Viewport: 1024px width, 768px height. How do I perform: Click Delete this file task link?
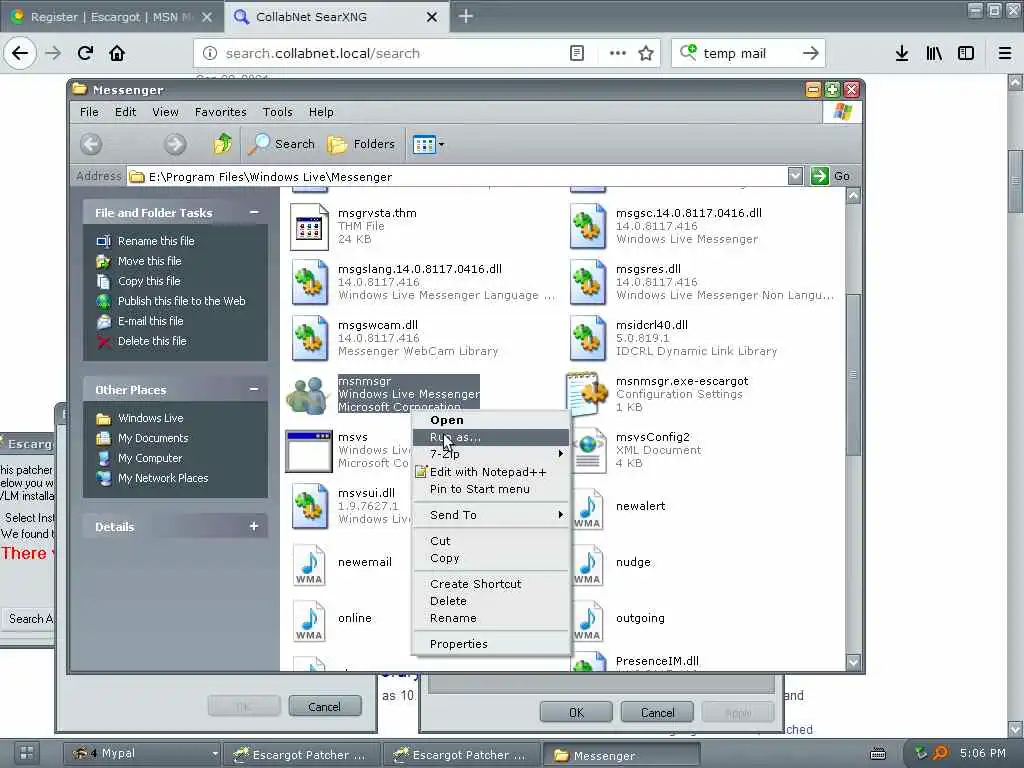click(152, 341)
